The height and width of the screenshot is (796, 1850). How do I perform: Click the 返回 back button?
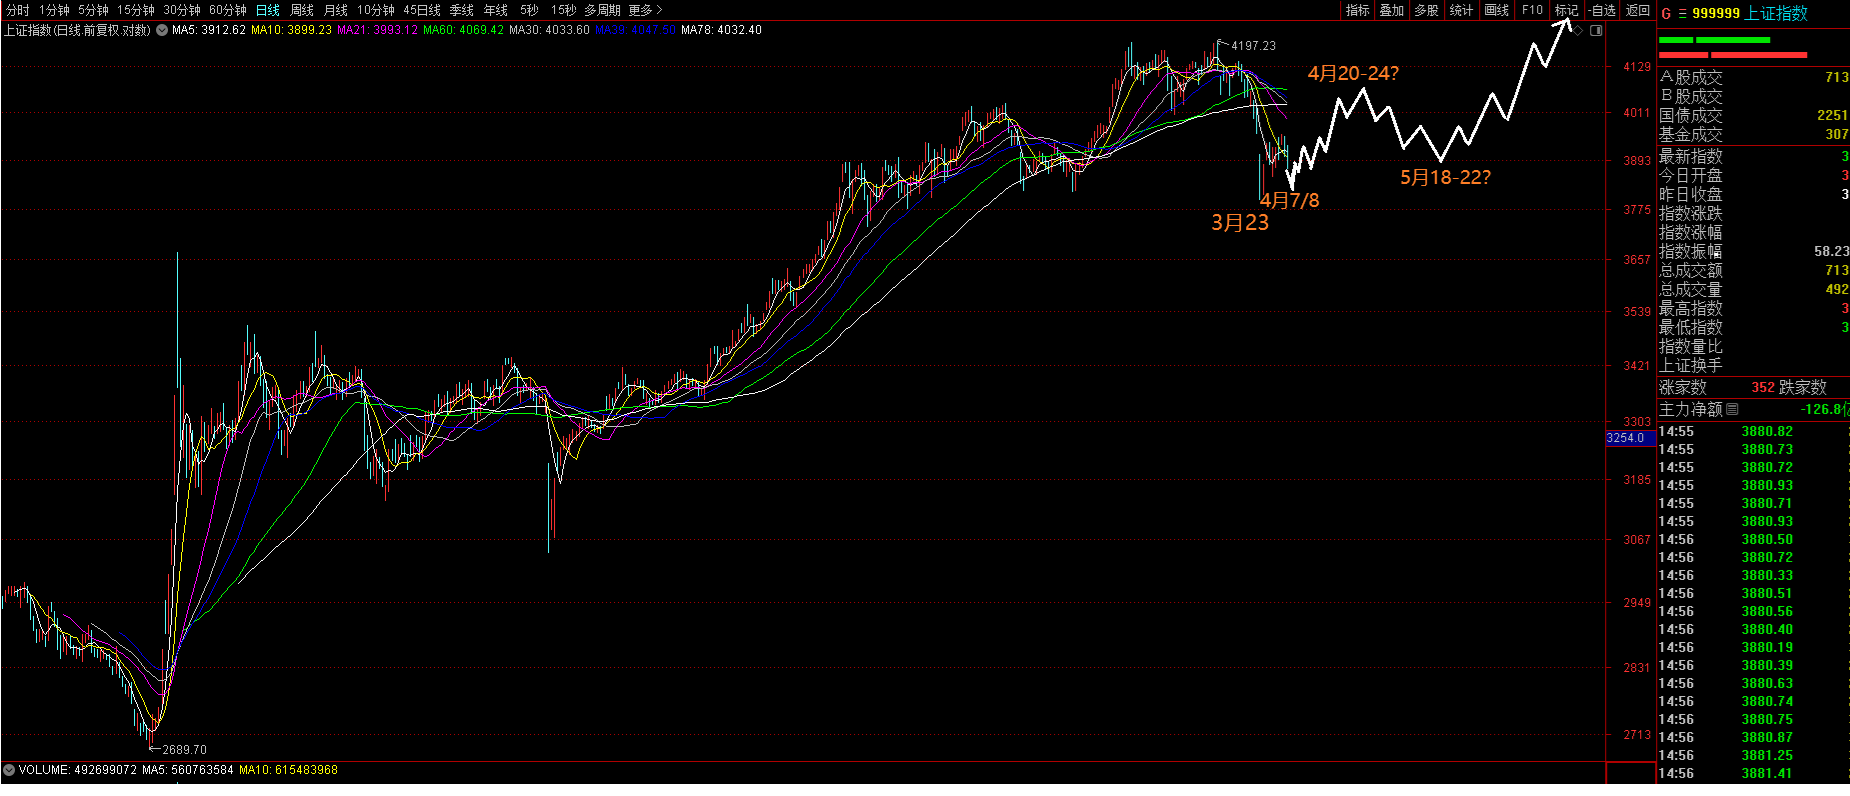click(1638, 10)
